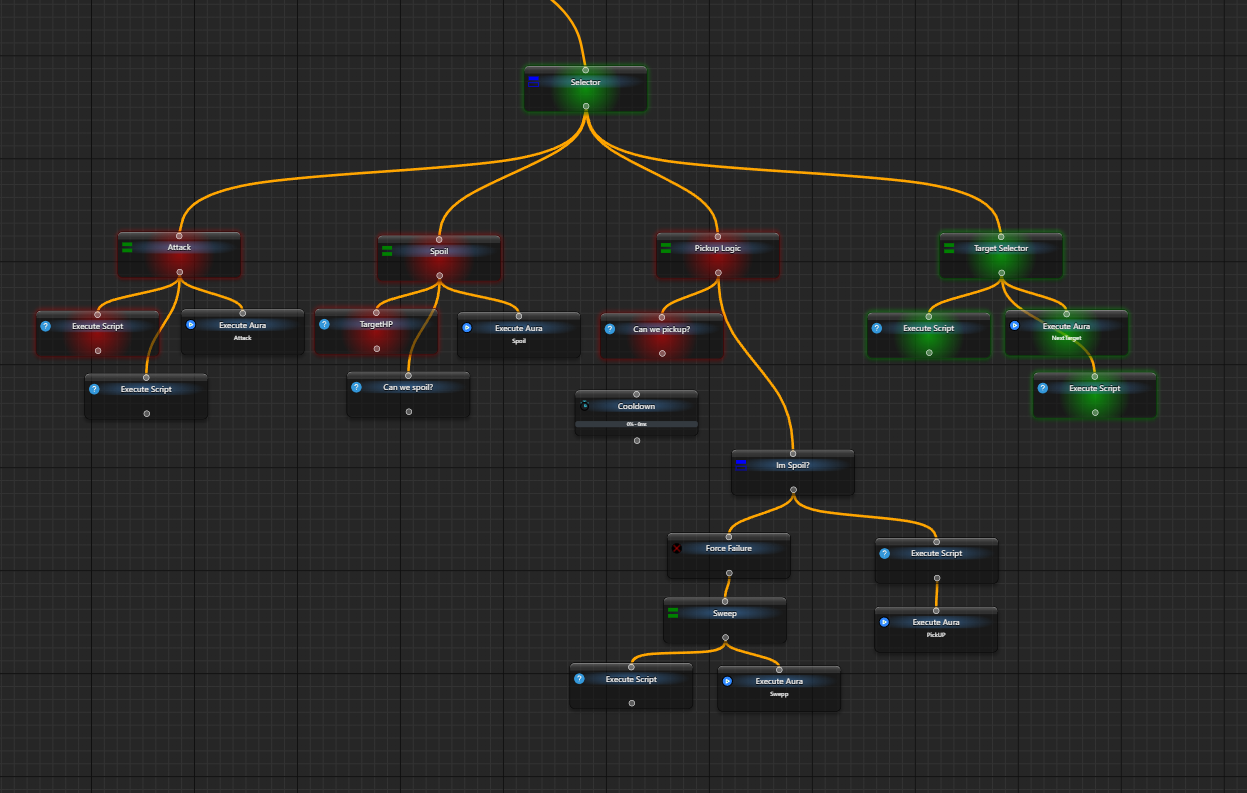
Task: Click the green icon on the Sweep node
Action: tap(673, 613)
